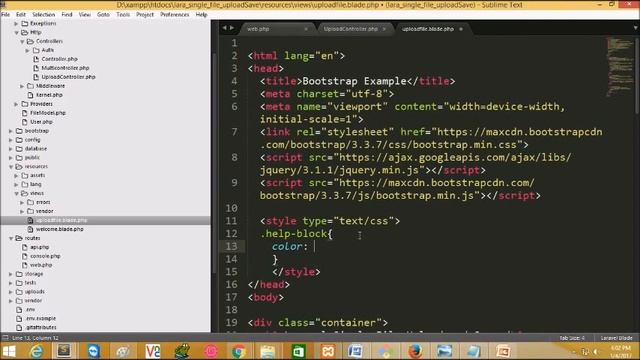Open FileModel.php in the sidebar

click(x=48, y=113)
